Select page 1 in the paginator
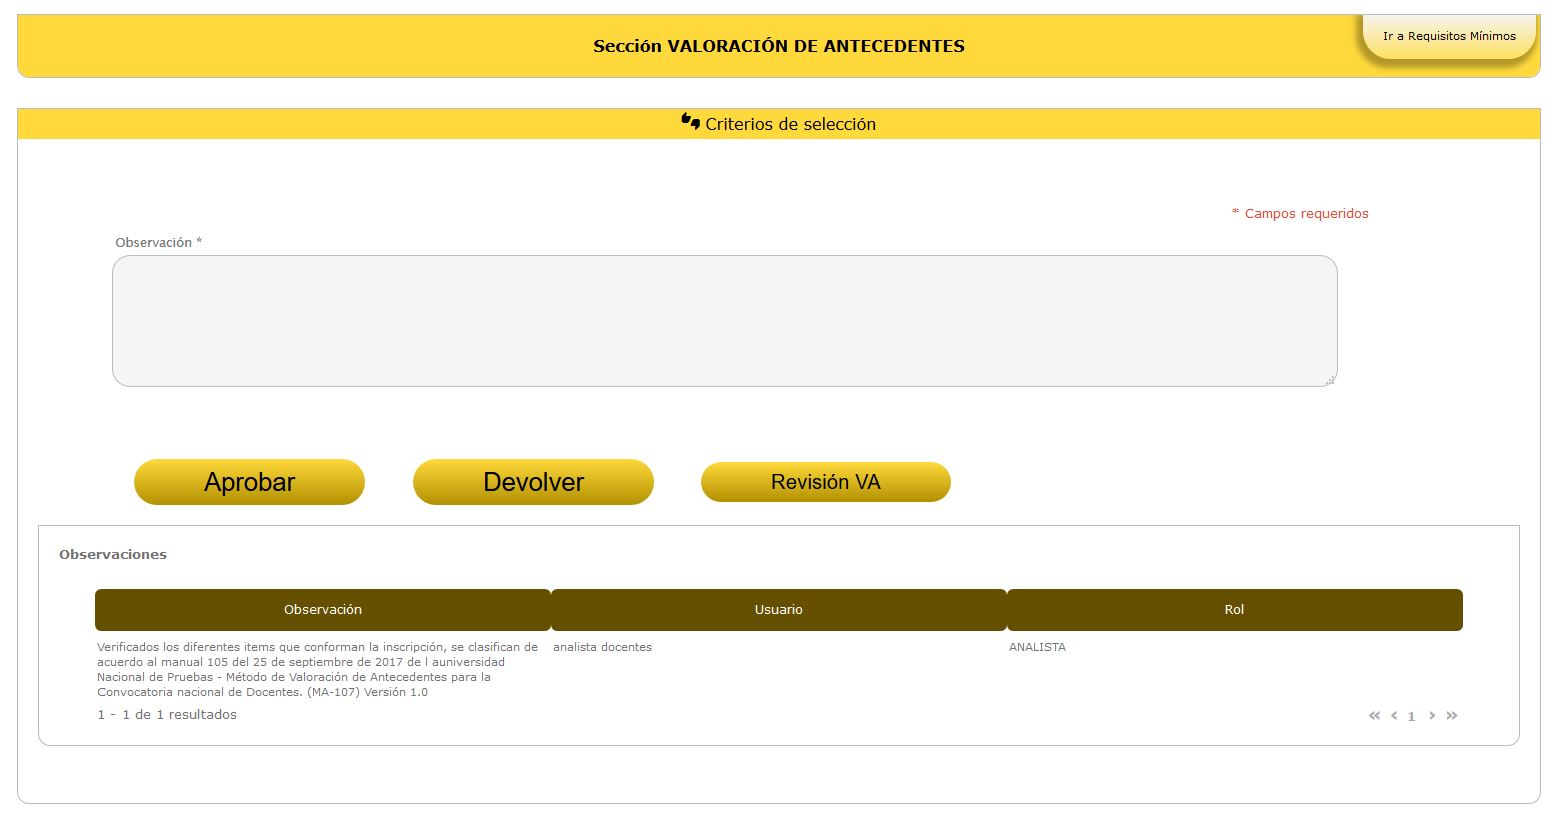 click(1411, 717)
